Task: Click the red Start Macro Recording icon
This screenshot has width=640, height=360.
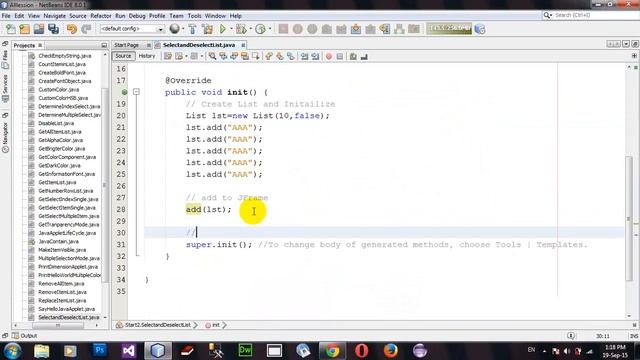Action: pyautogui.click(x=329, y=56)
